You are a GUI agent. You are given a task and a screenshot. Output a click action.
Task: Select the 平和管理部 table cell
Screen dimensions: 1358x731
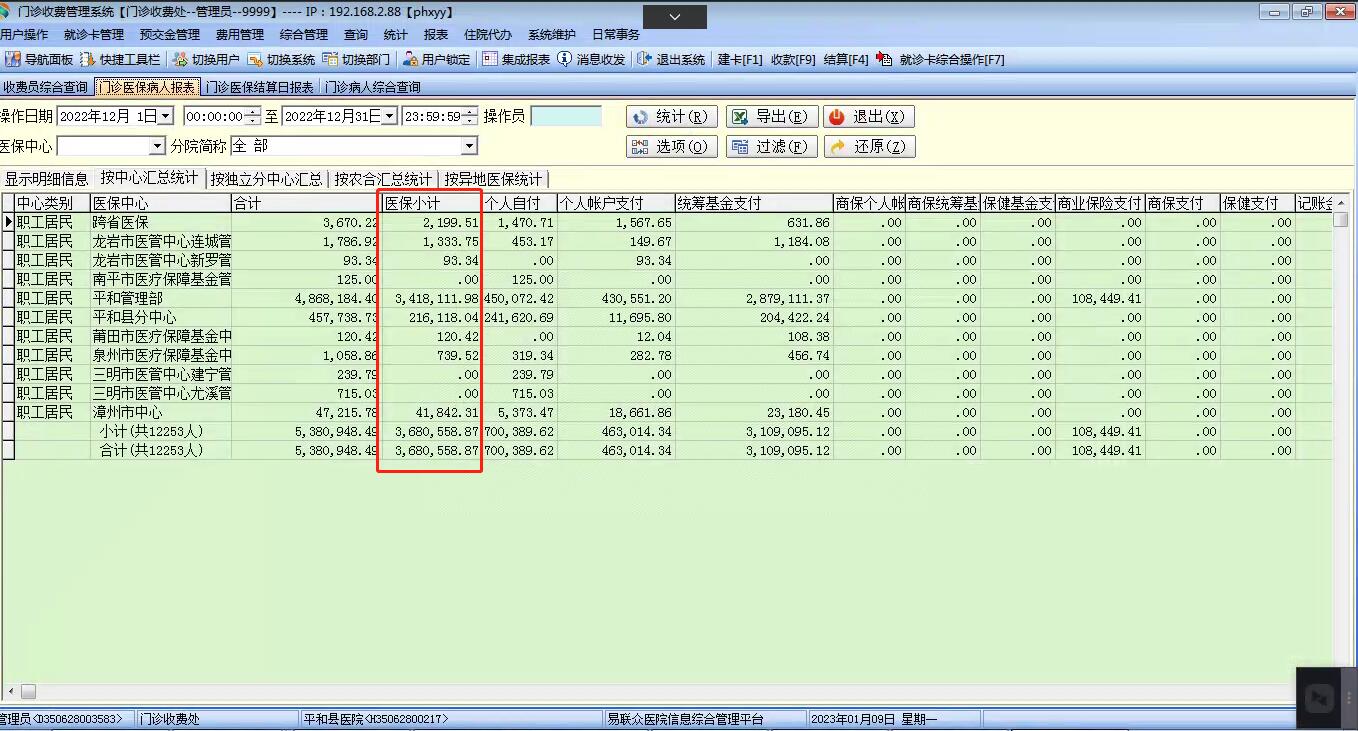pyautogui.click(x=161, y=298)
